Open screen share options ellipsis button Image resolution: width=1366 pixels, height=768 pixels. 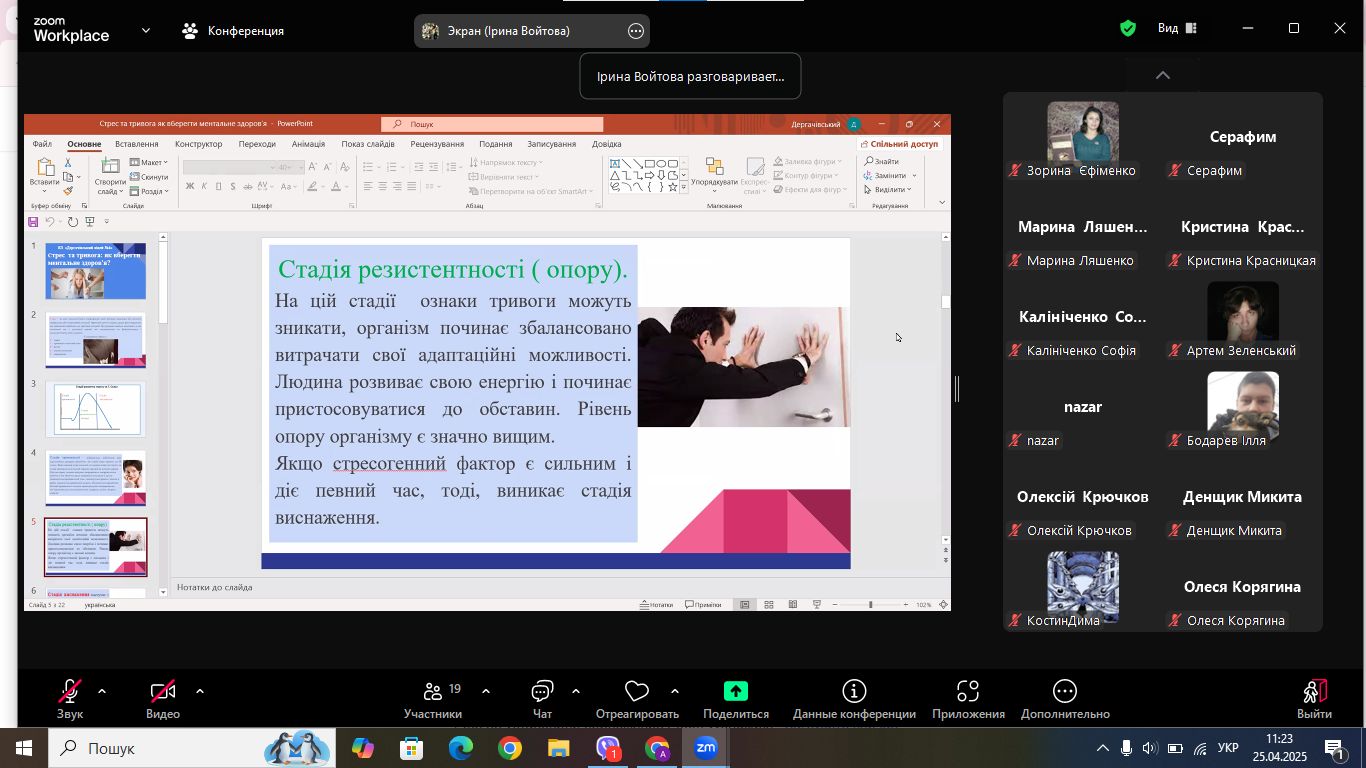click(x=636, y=31)
